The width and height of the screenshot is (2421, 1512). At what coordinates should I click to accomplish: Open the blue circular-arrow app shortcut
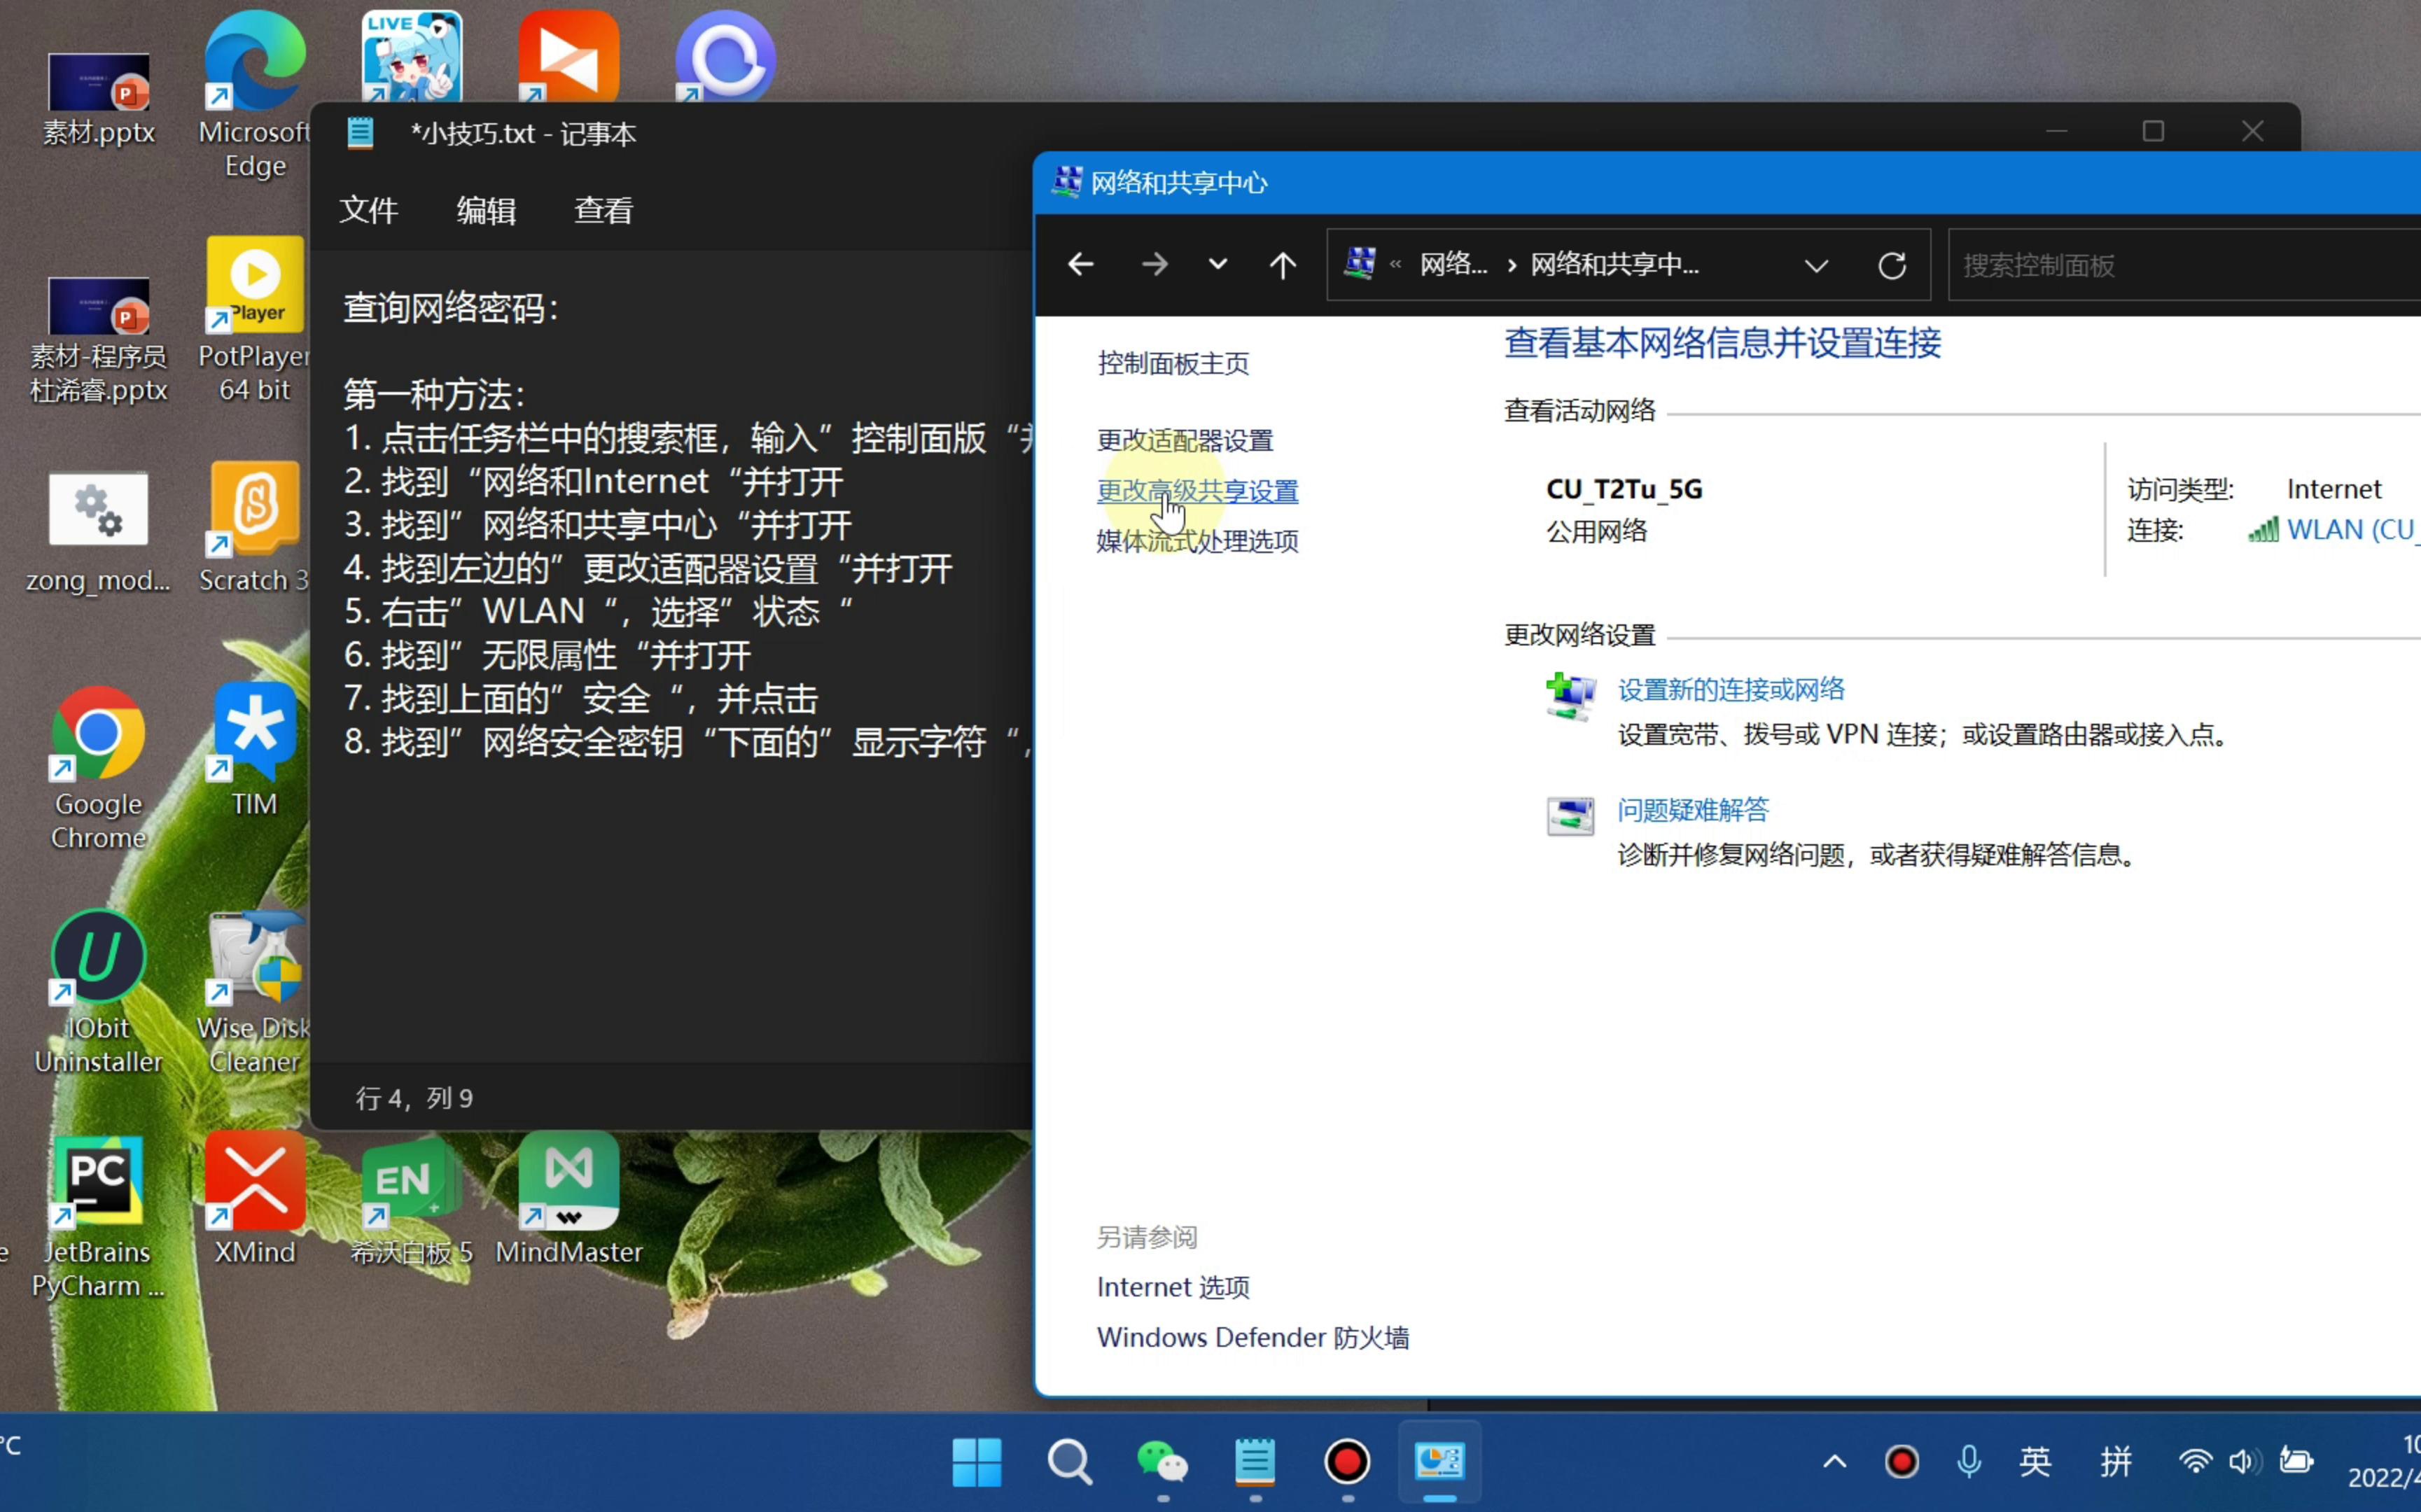click(x=725, y=56)
